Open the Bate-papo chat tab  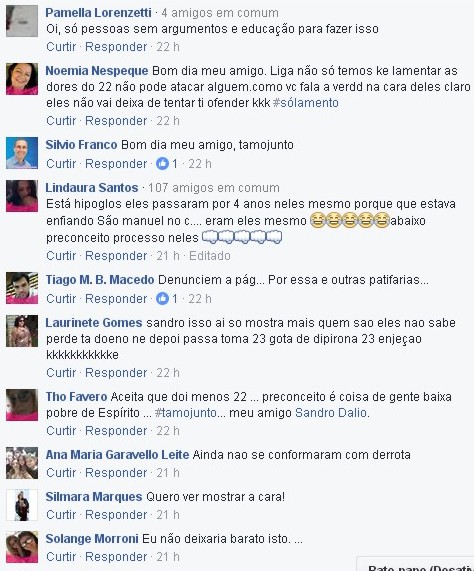(x=416, y=565)
